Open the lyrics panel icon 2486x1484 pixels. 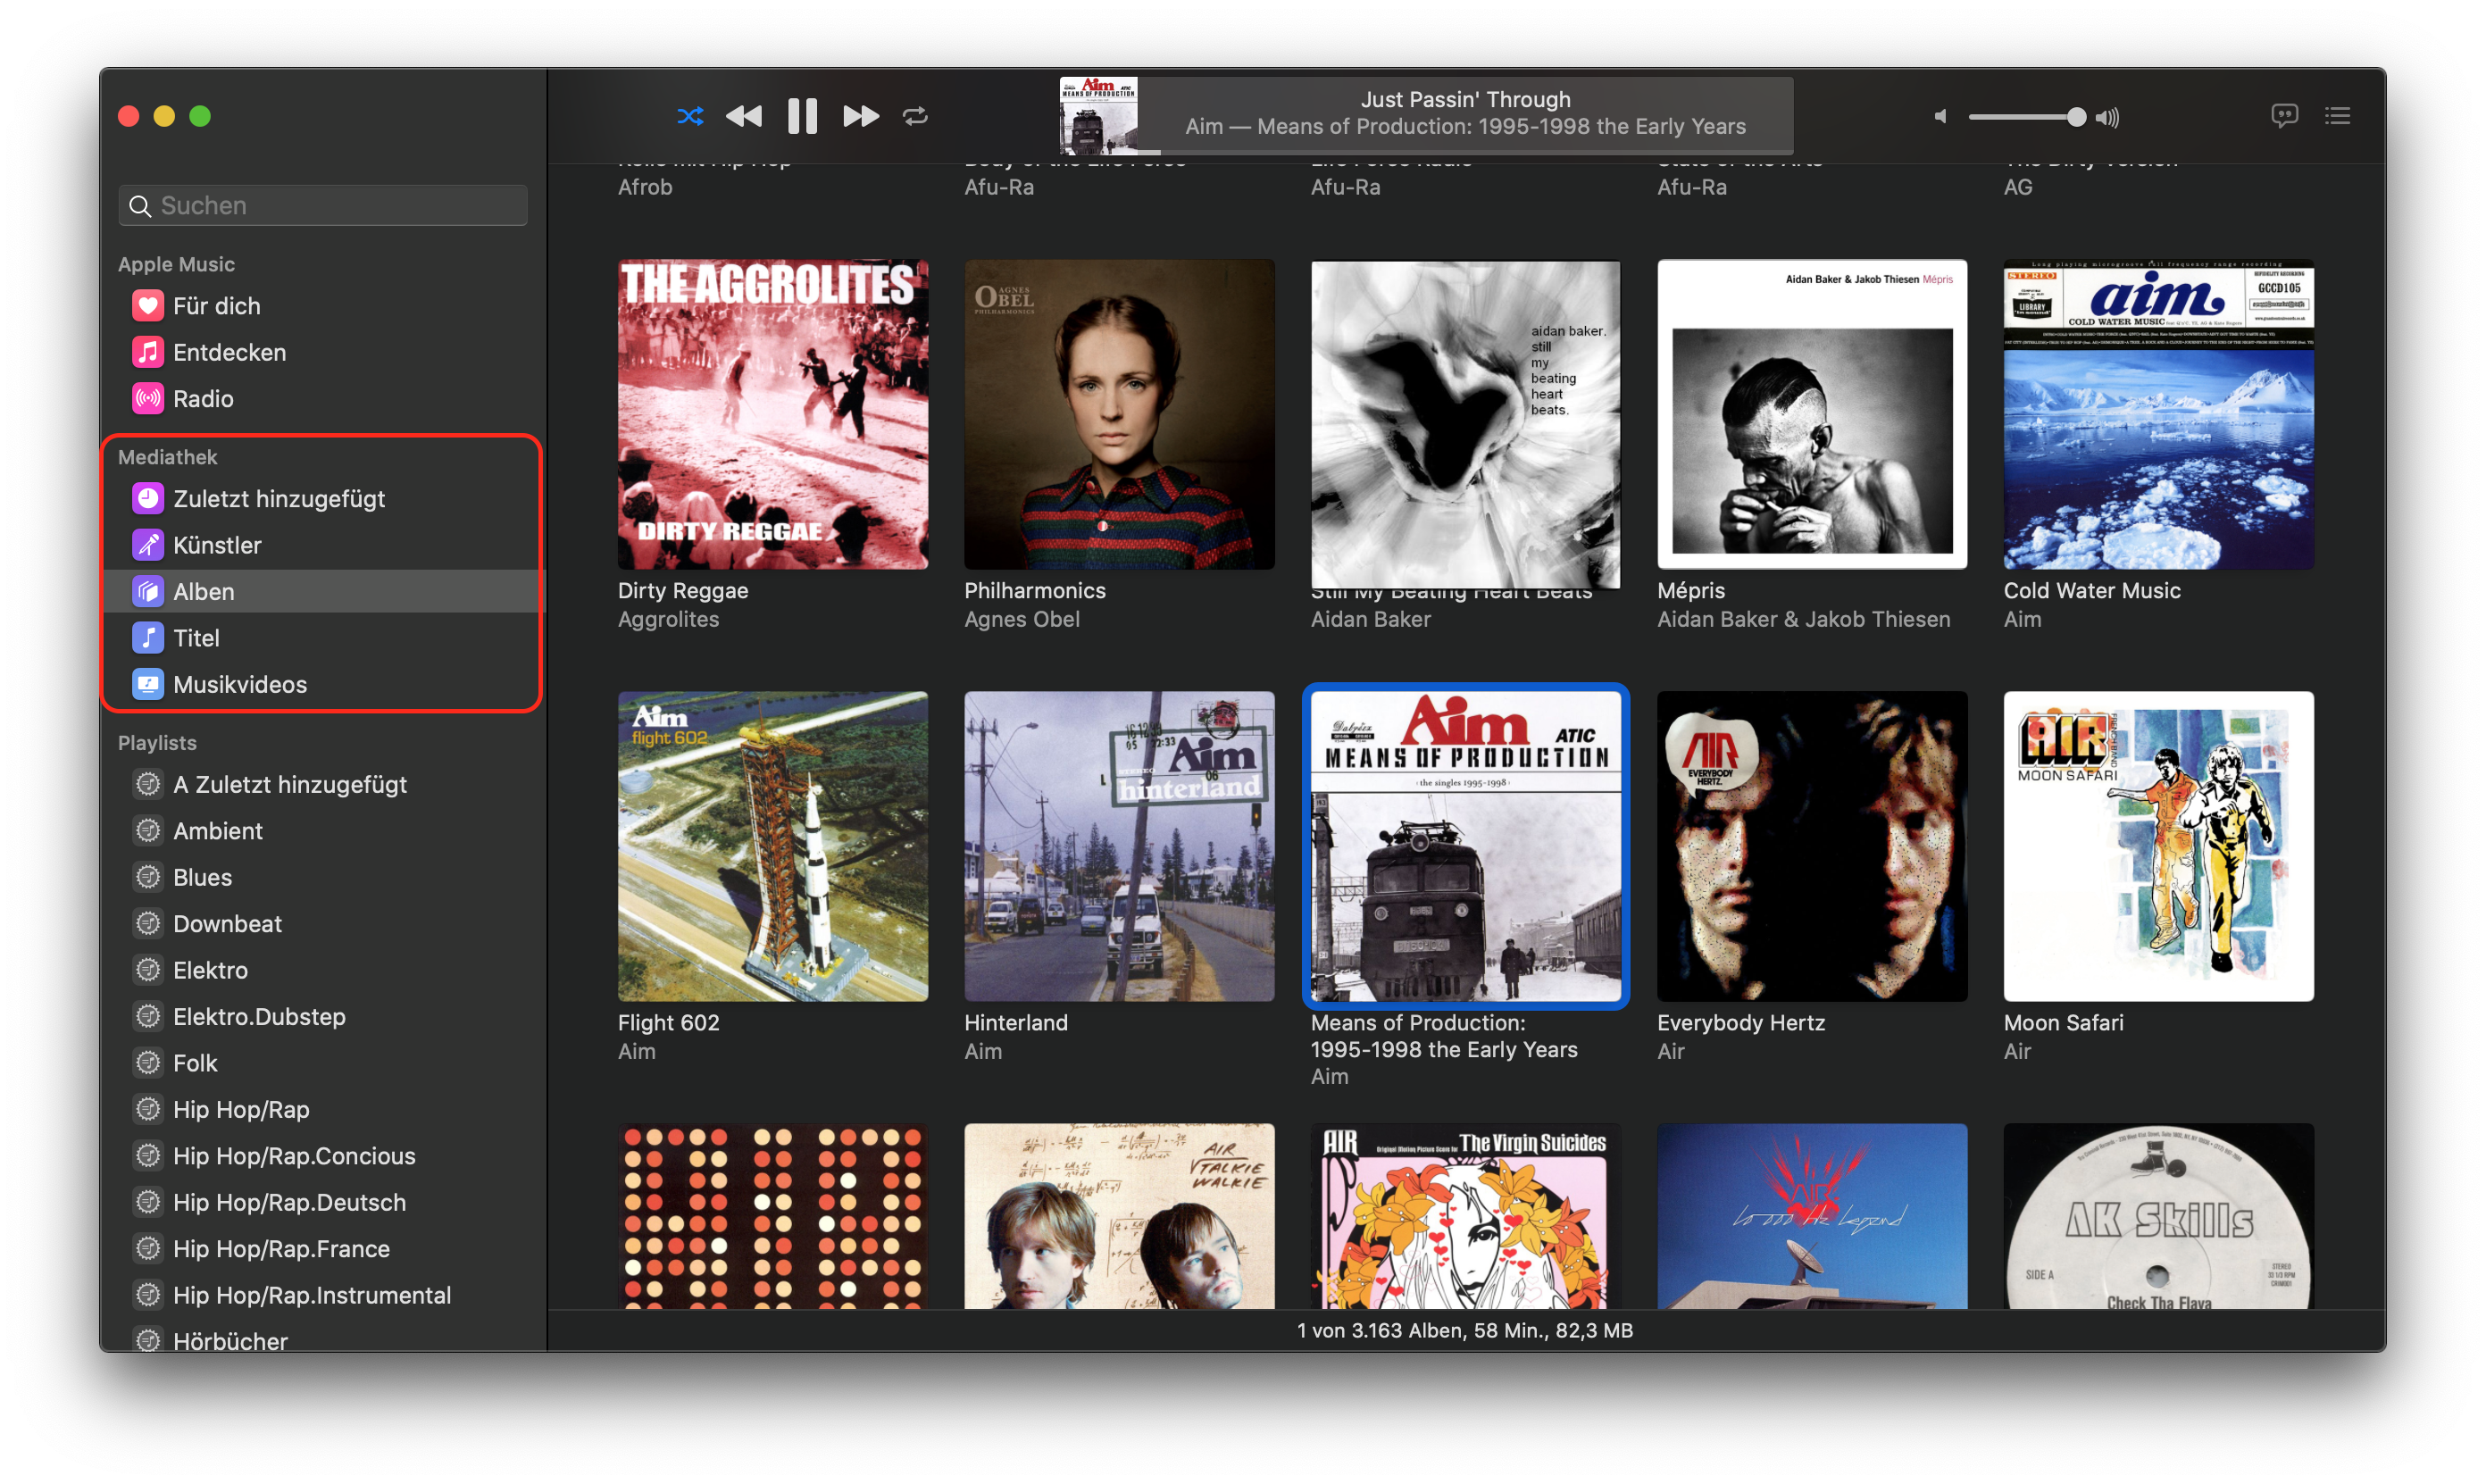(x=2284, y=116)
